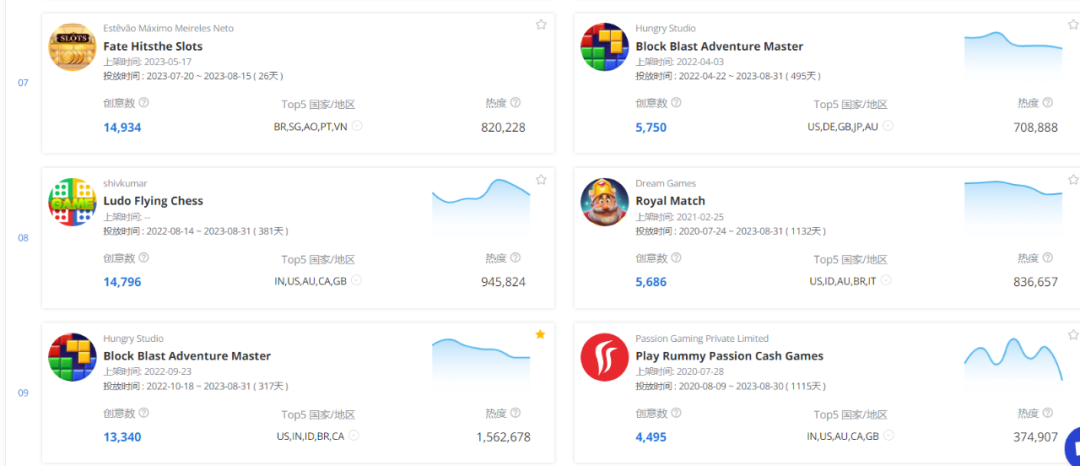Click help icon beside Royal Match 热度
This screenshot has width=1080, height=466.
[x=1048, y=258]
